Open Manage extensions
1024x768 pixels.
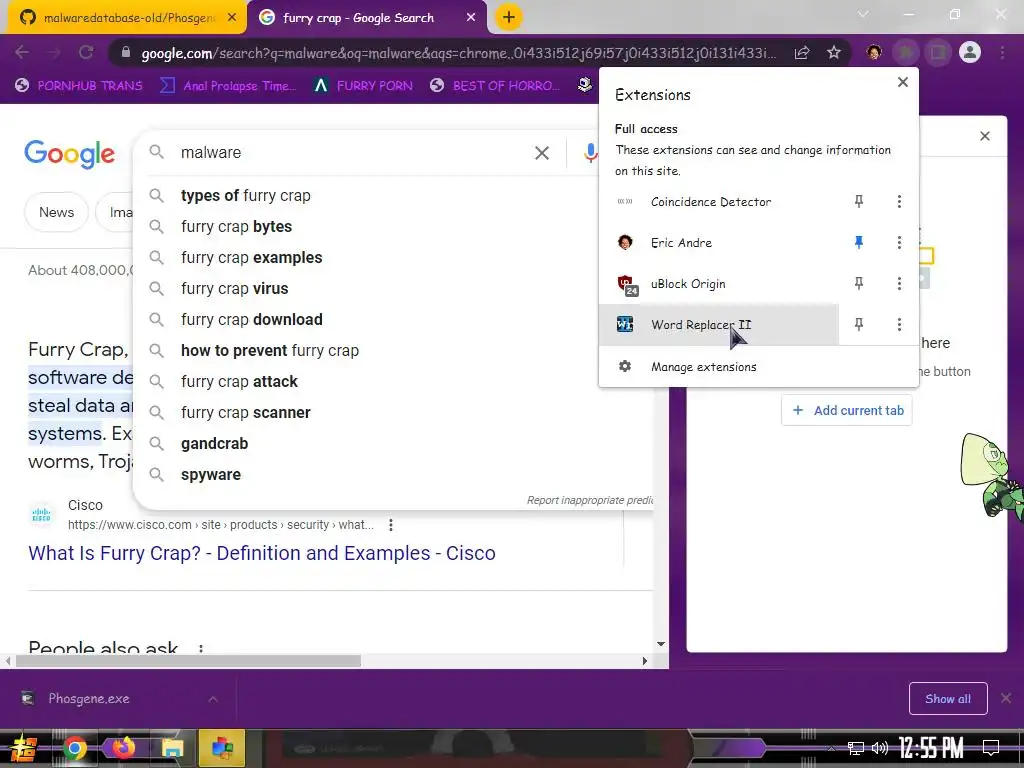point(758,366)
